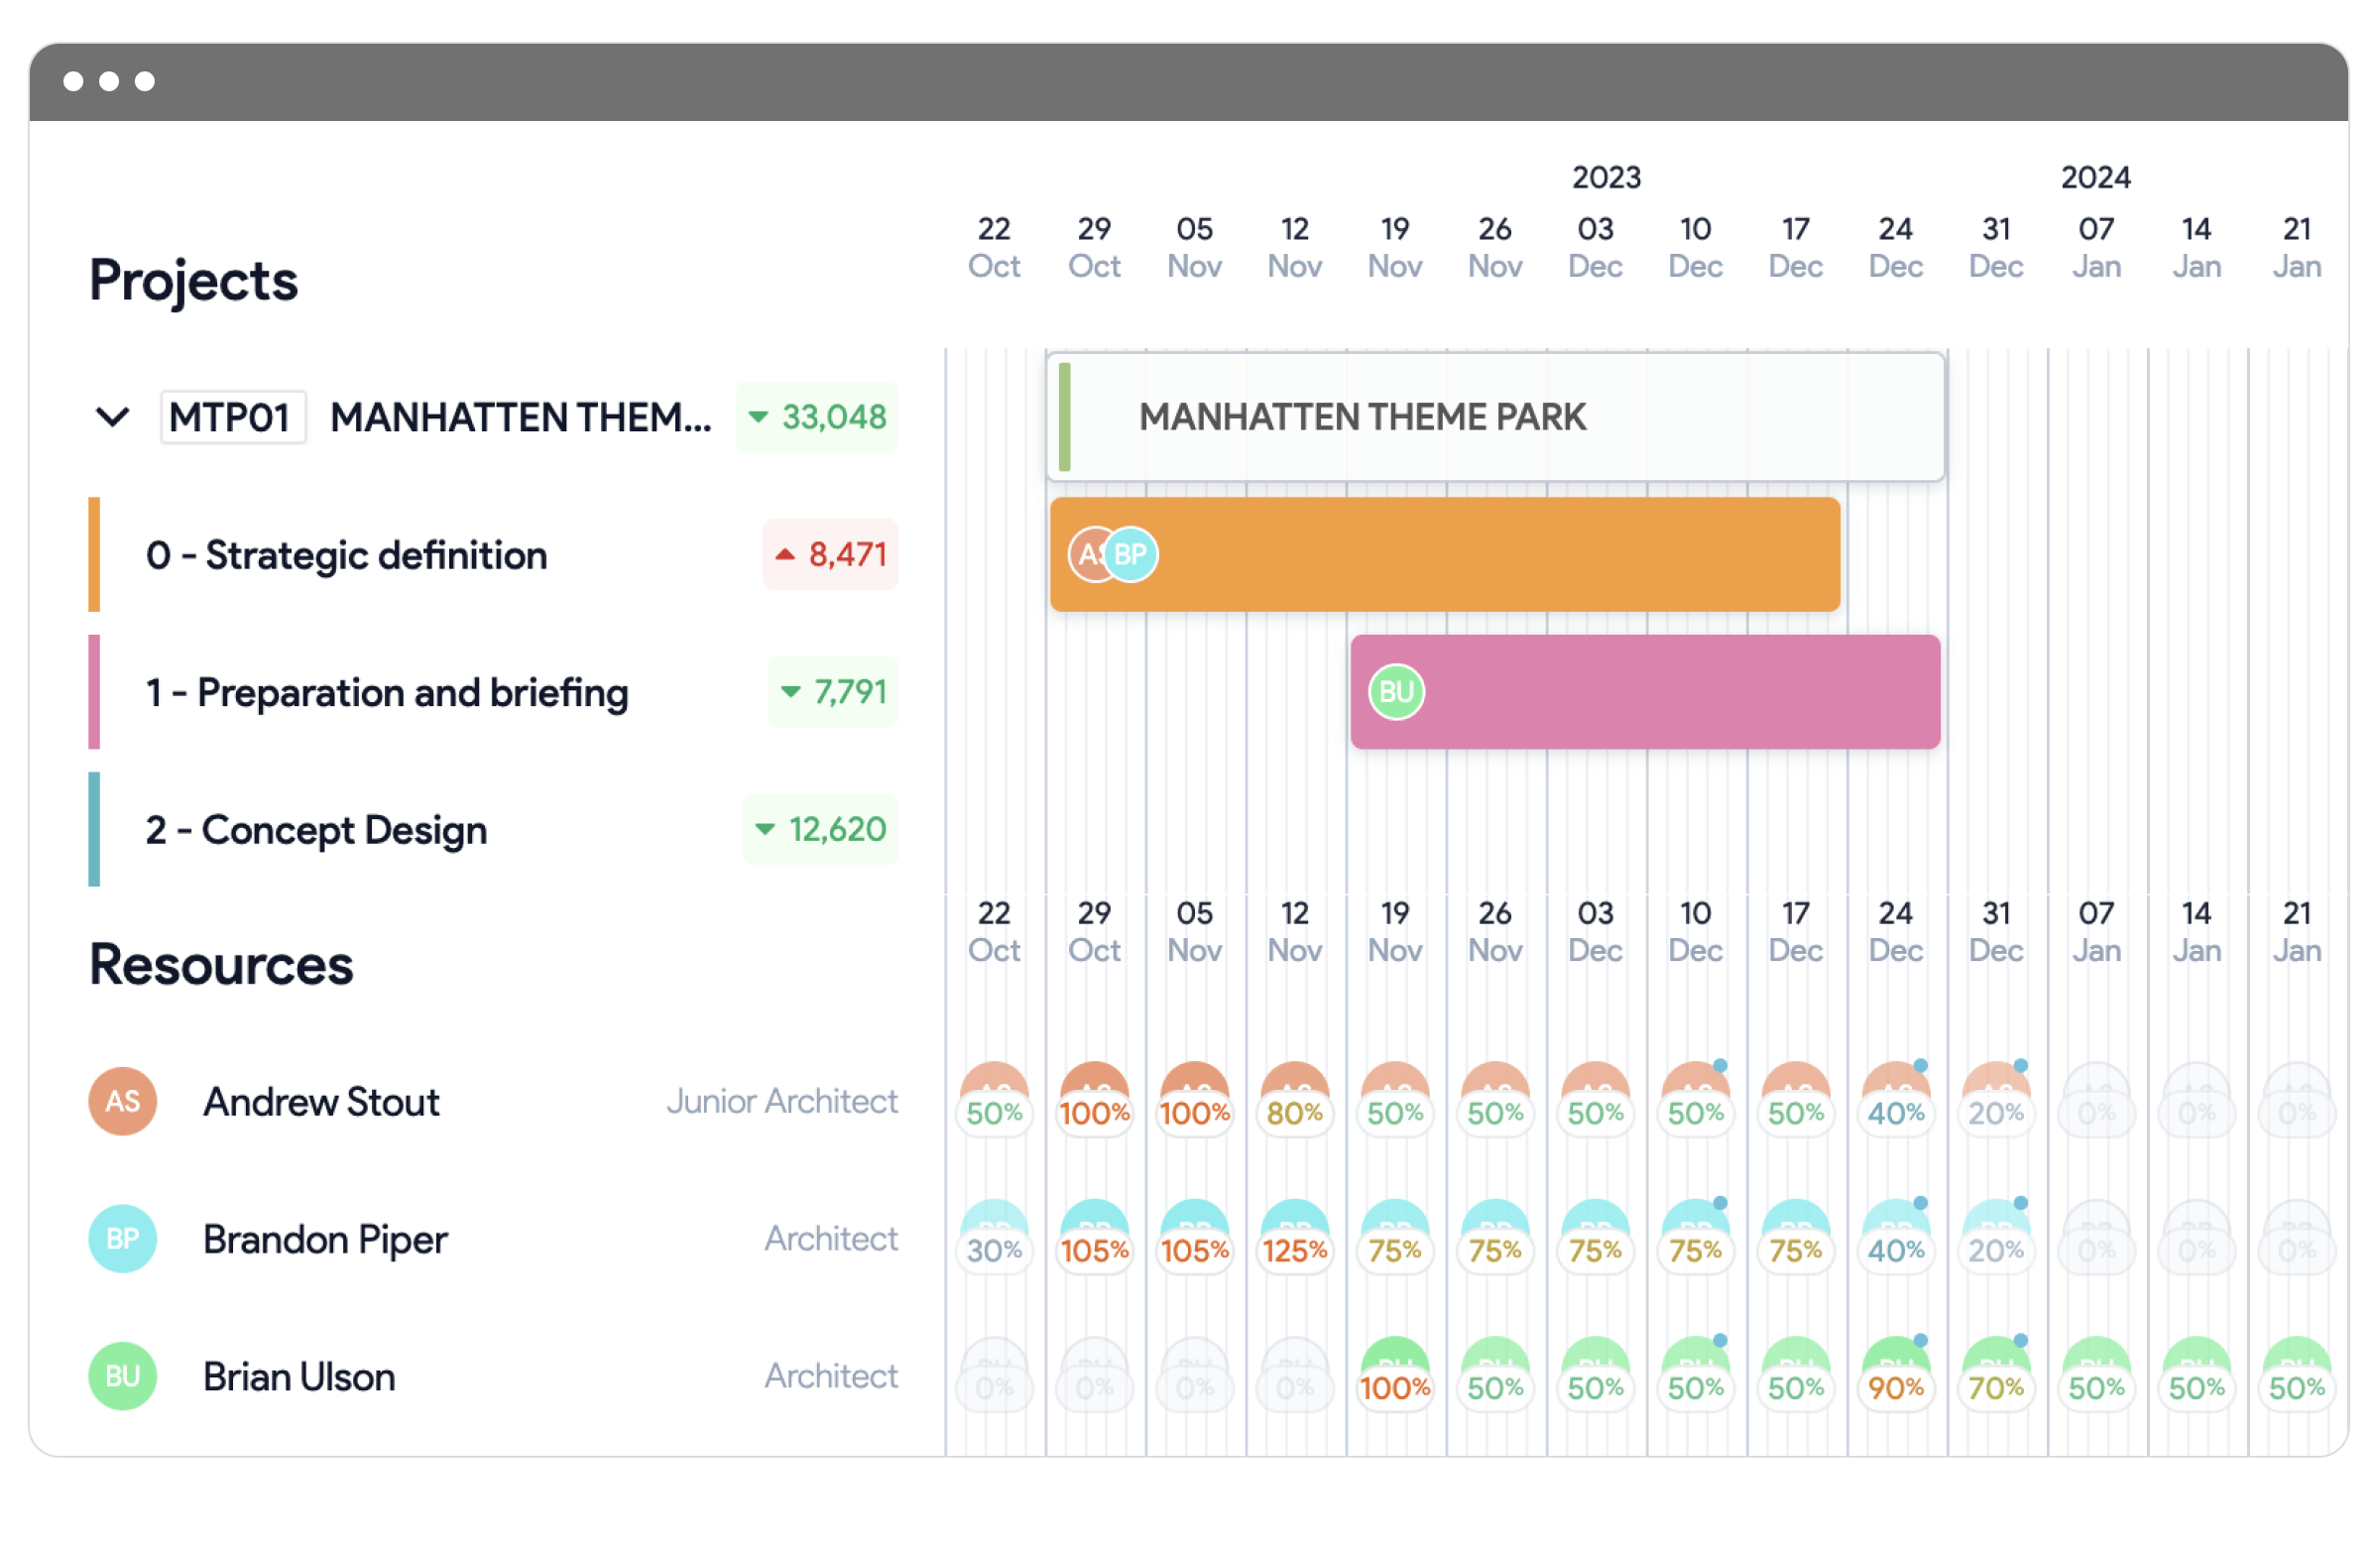Click the MANHATTEN THEME PARK timeline bar
The image size is (2380, 1547).
point(1494,417)
